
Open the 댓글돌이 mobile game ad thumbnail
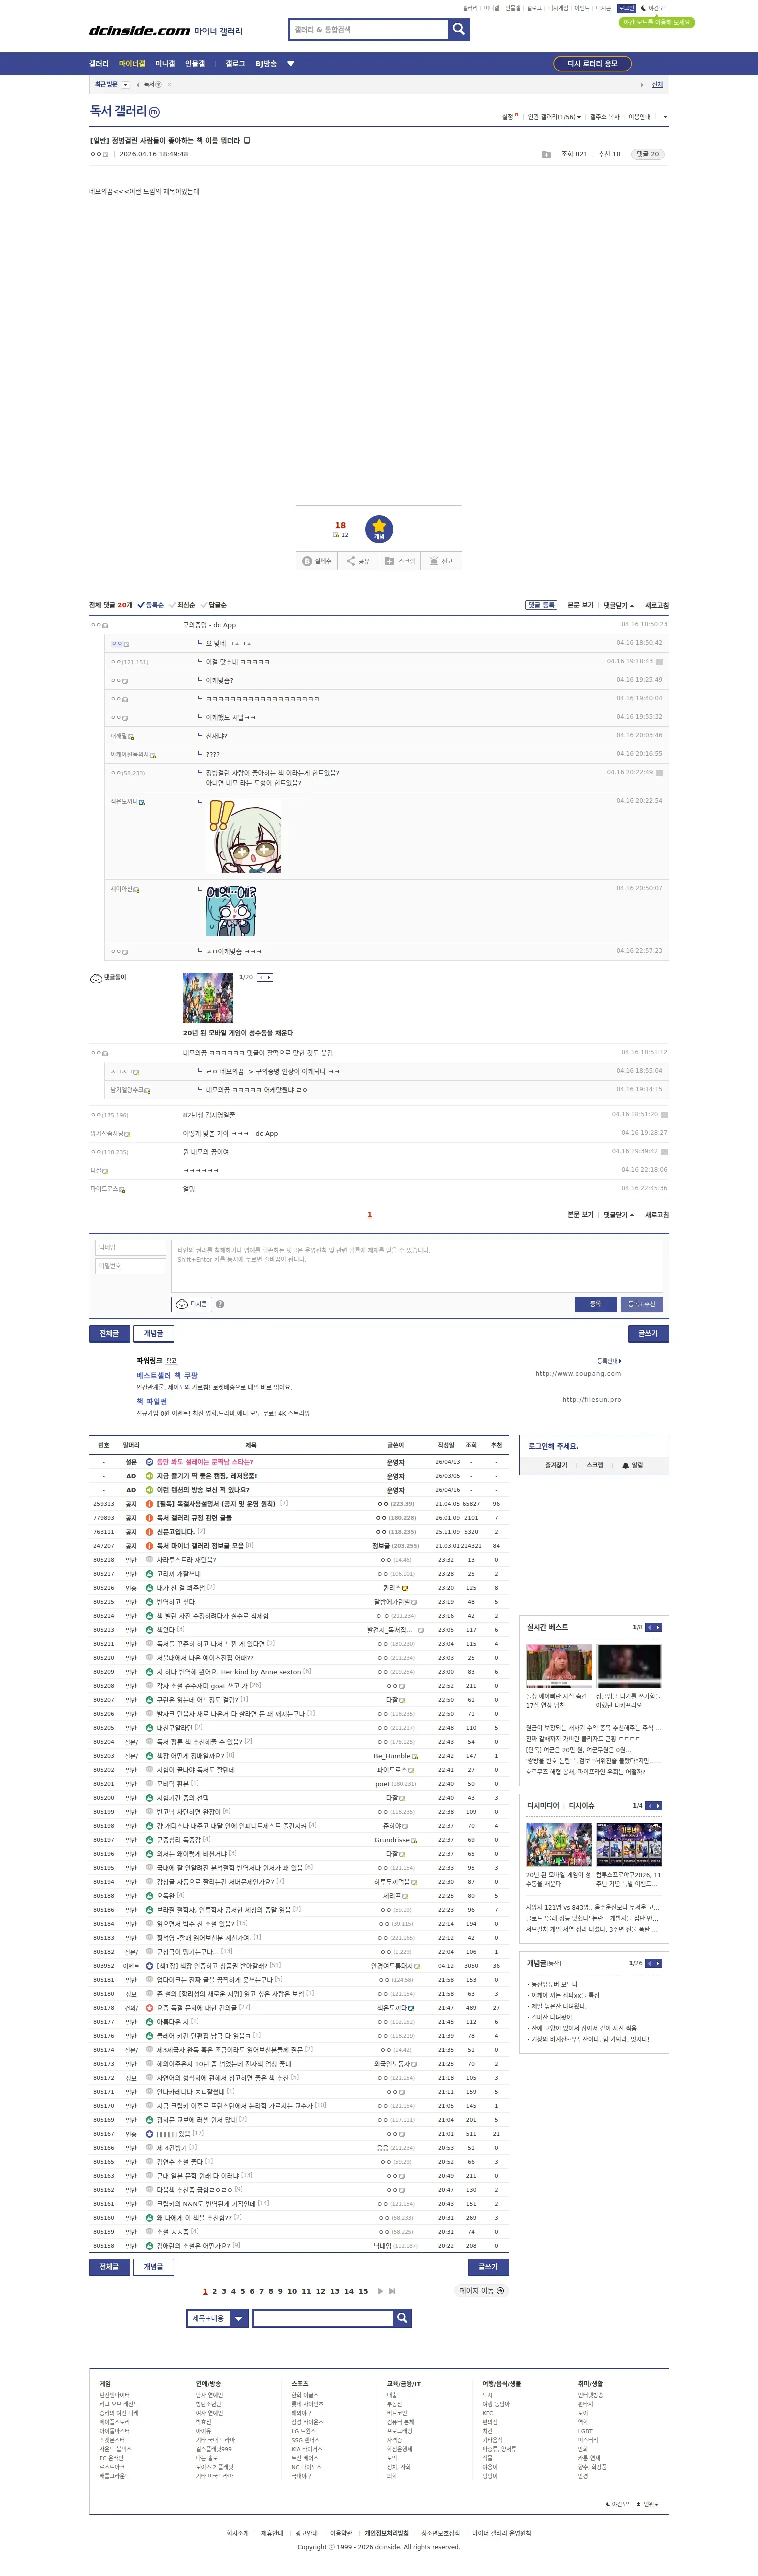click(207, 999)
